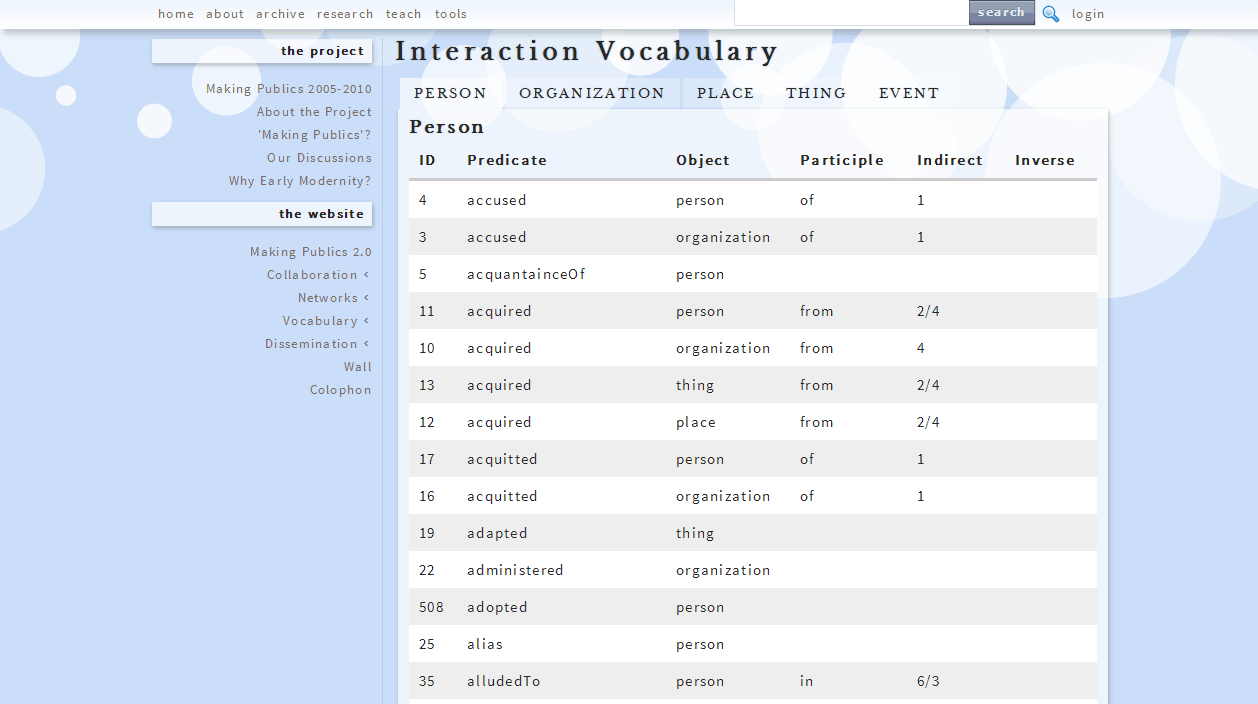Viewport: 1258px width, 704px height.
Task: Expand the Collaboration sidebar section
Action: (x=318, y=275)
